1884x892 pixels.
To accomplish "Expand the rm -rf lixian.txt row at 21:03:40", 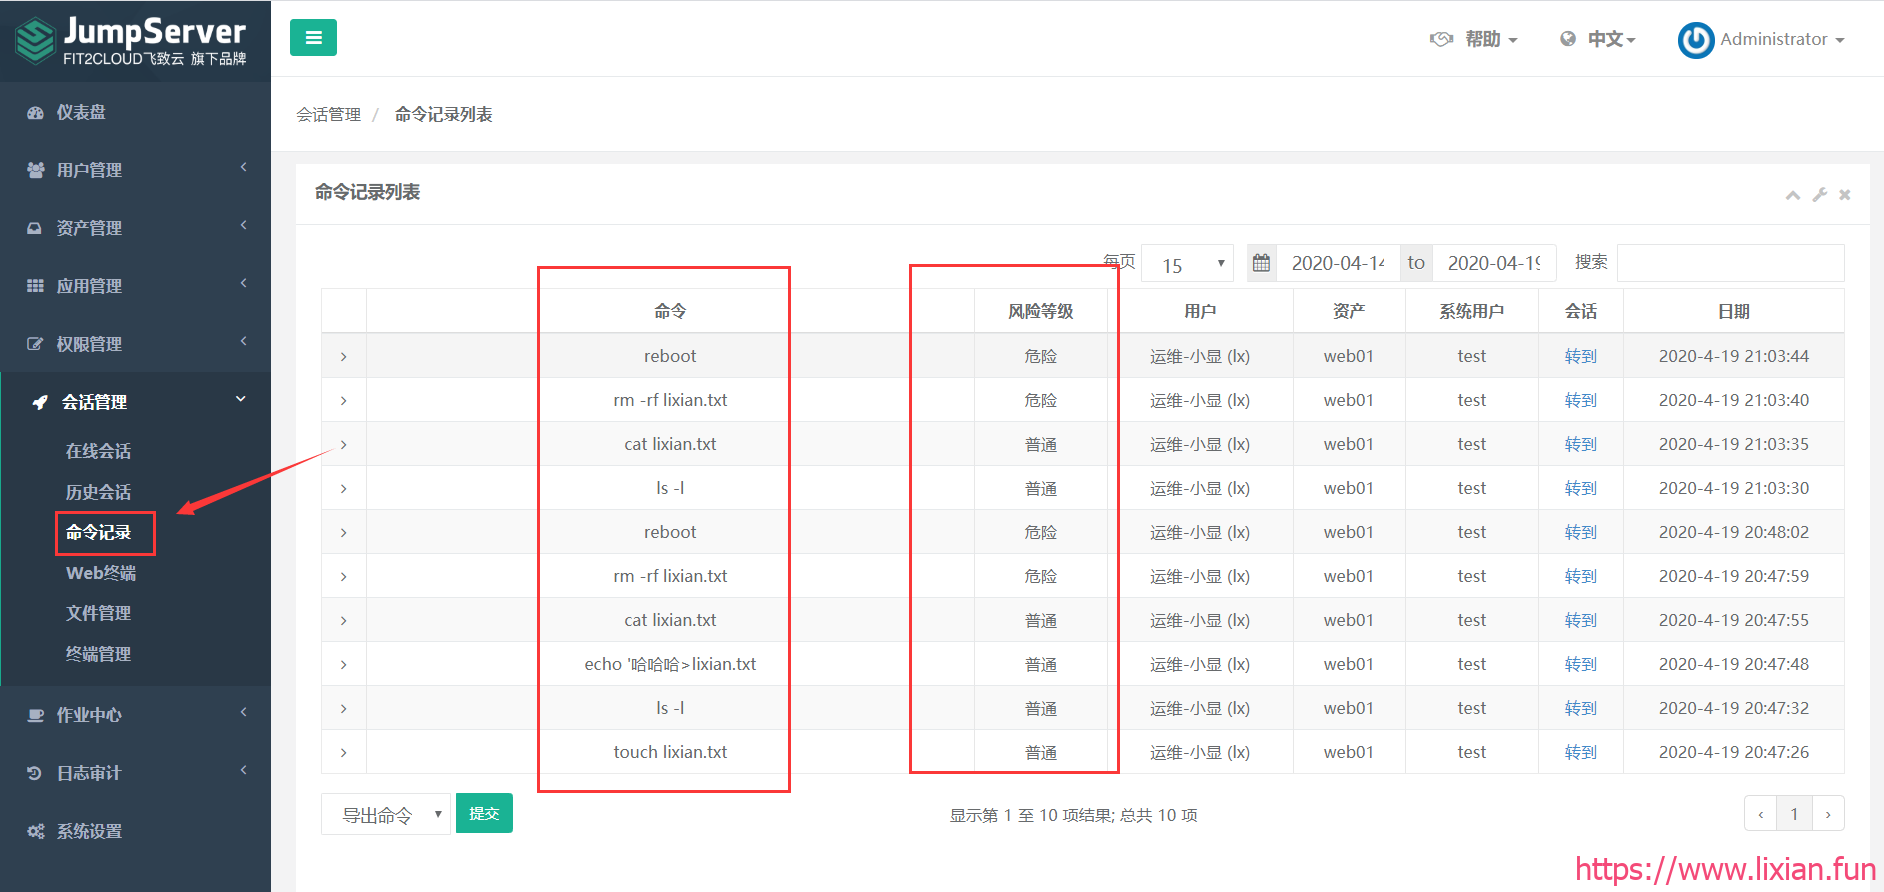I will click(344, 401).
